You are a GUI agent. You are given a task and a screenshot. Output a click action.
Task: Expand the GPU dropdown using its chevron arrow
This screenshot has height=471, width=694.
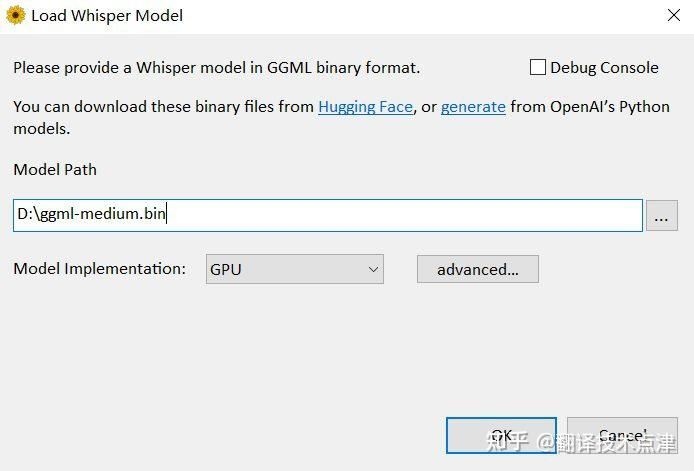373,269
